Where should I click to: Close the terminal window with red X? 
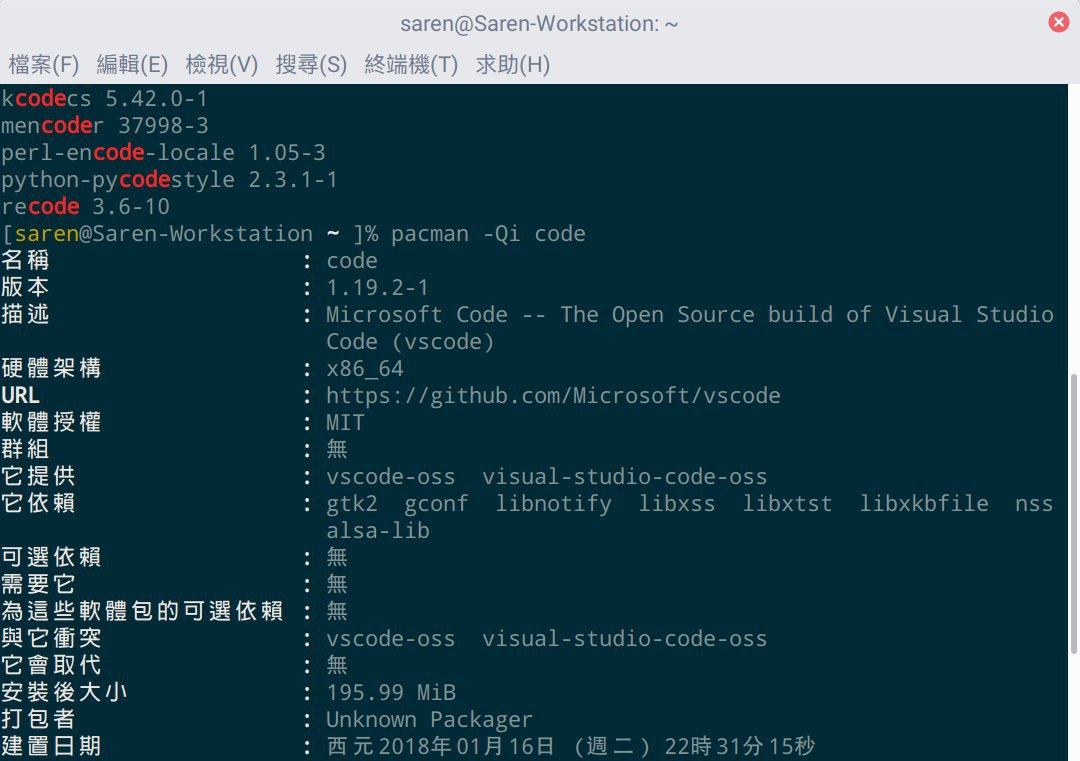pos(1059,22)
